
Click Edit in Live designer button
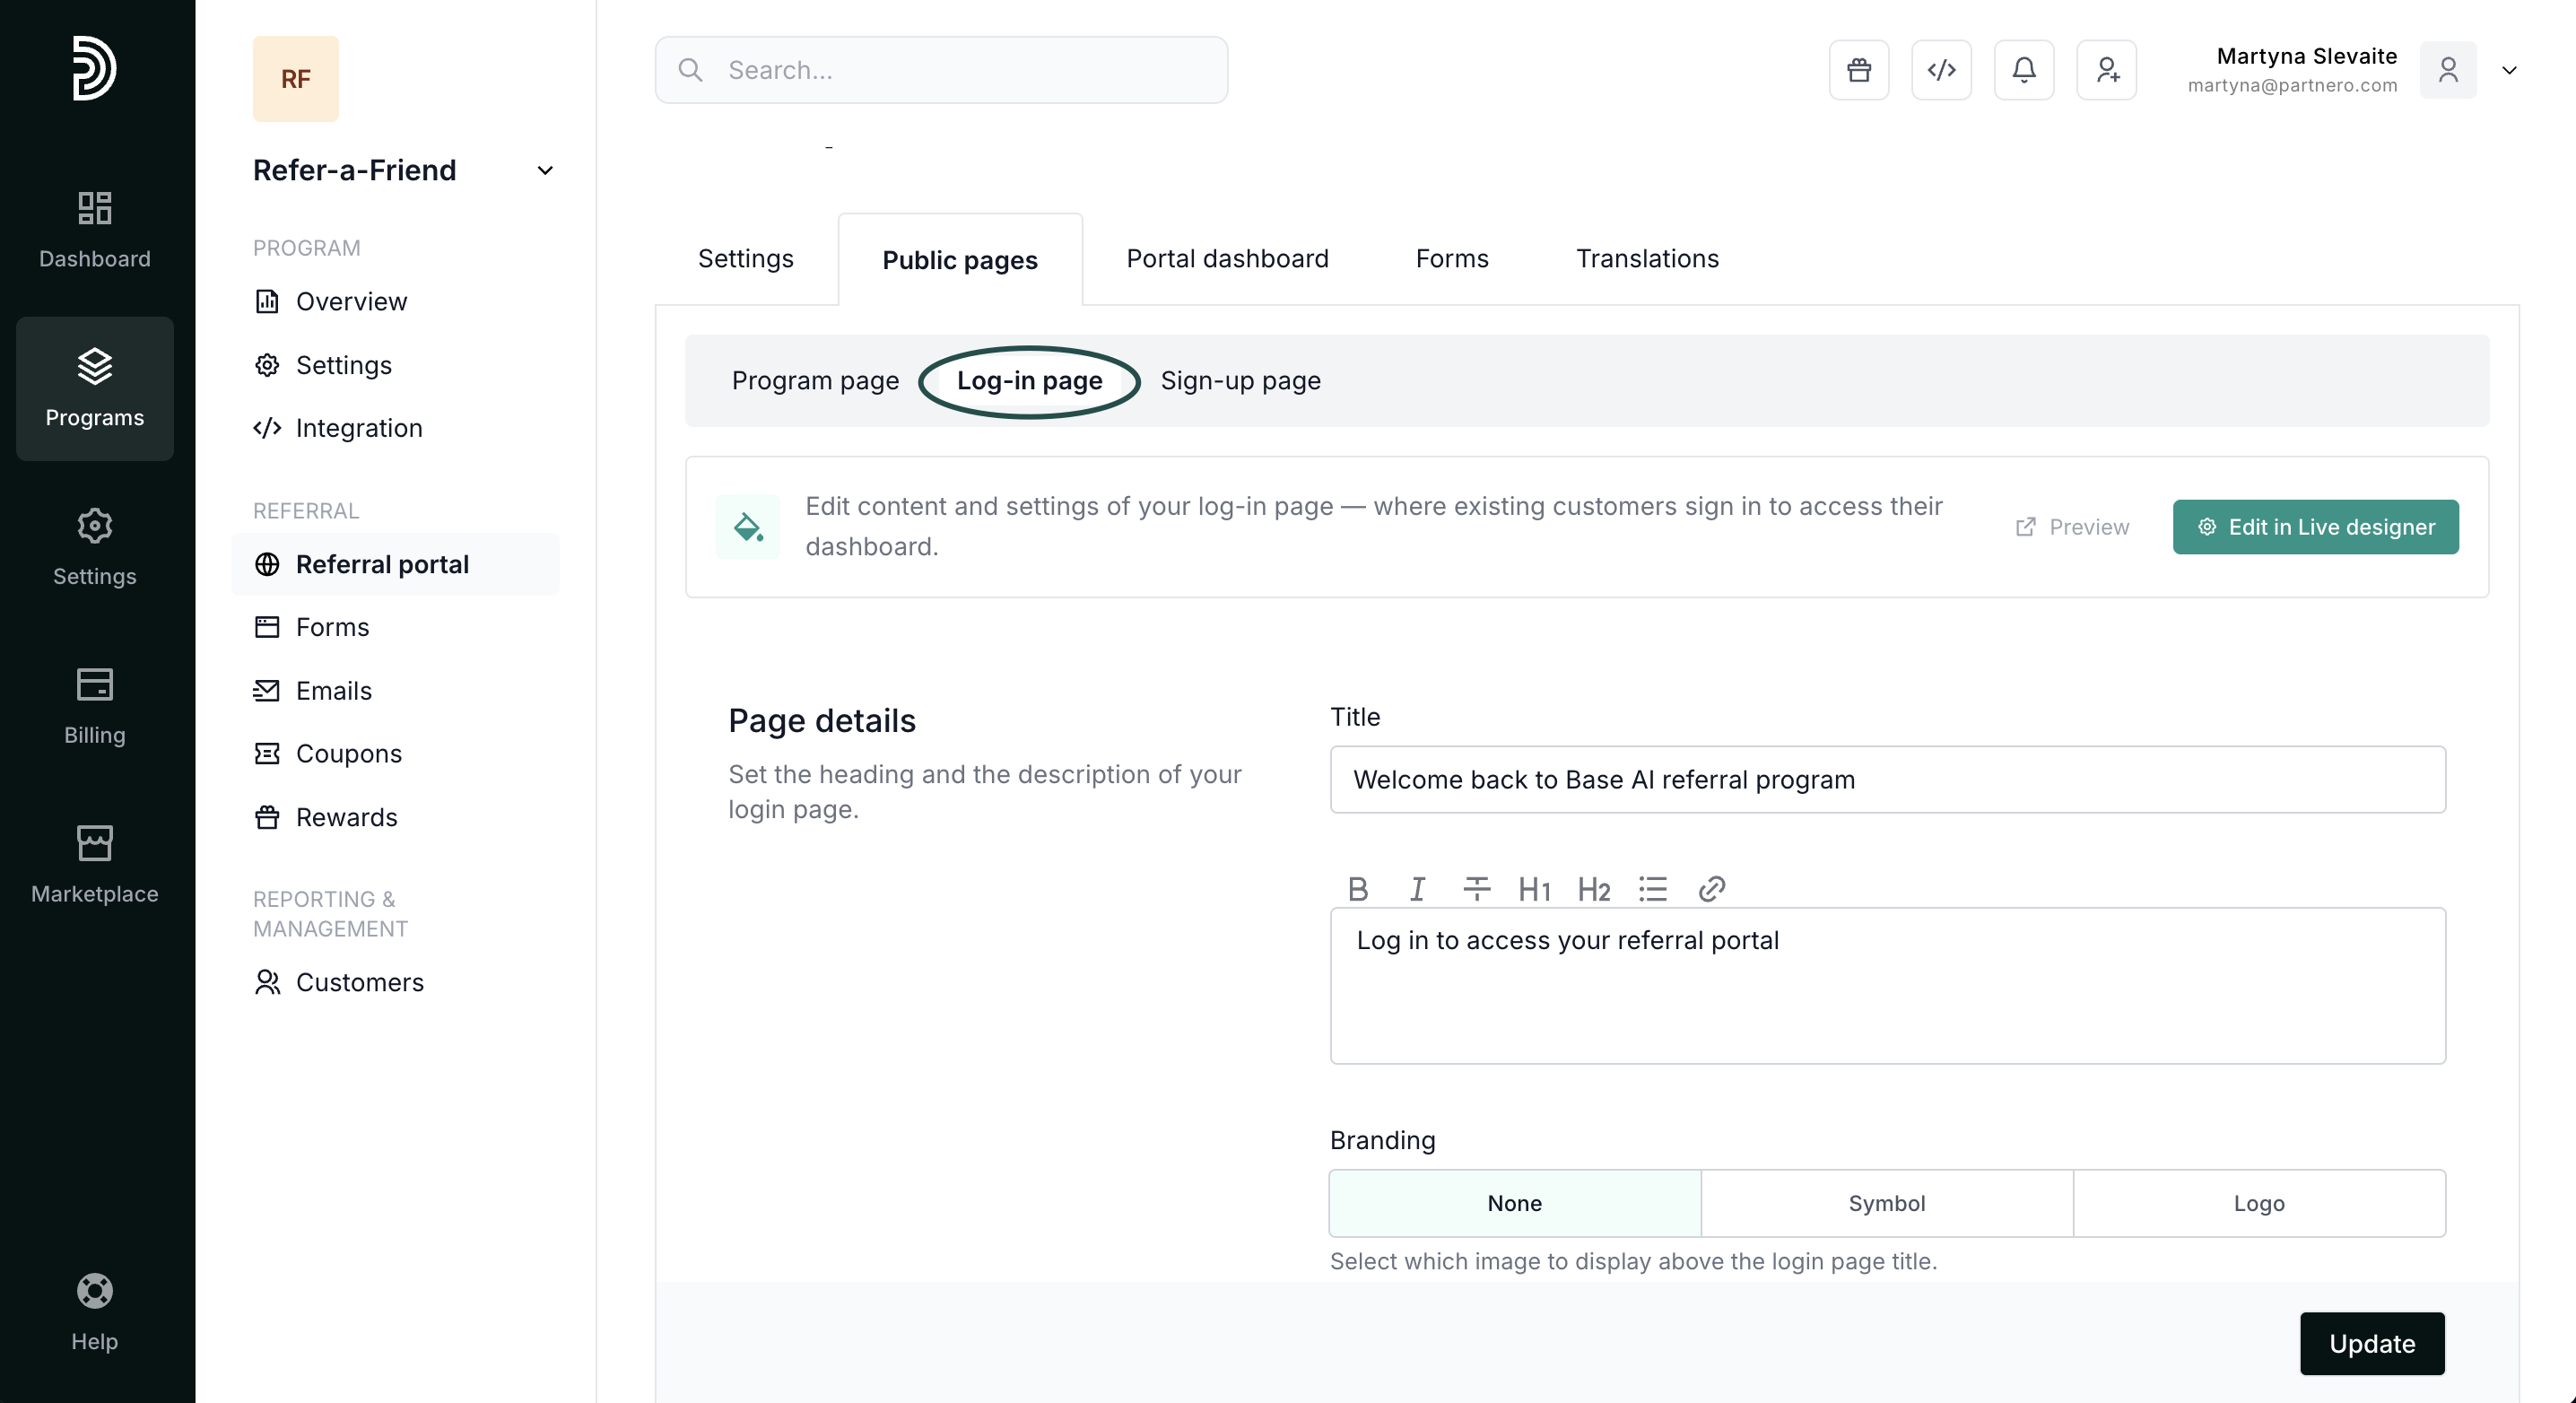2315,527
